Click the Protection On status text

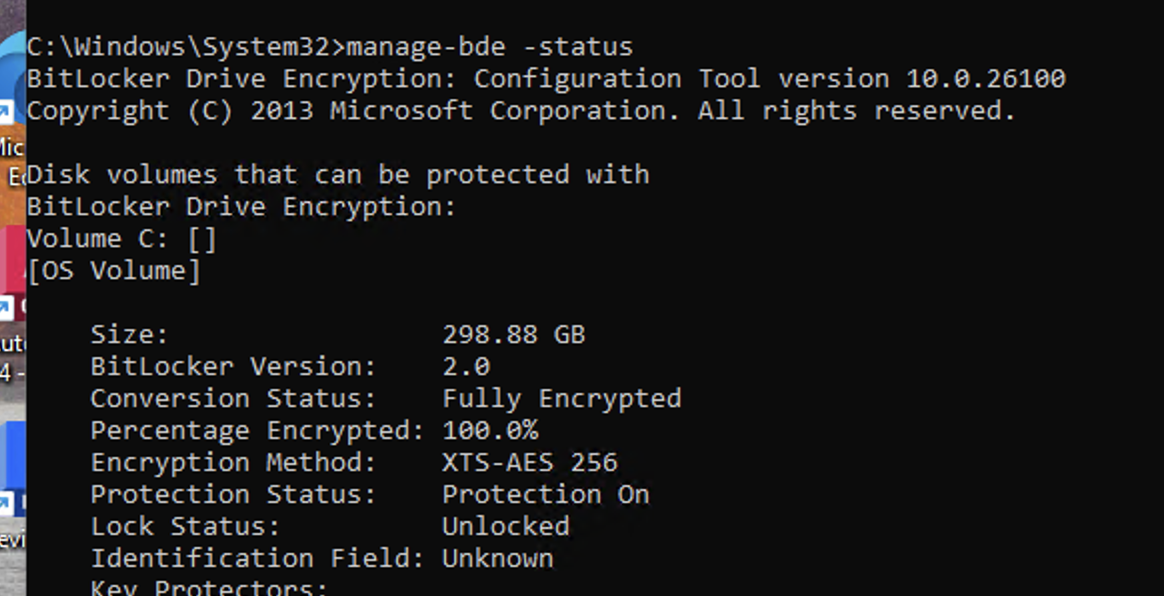point(546,494)
